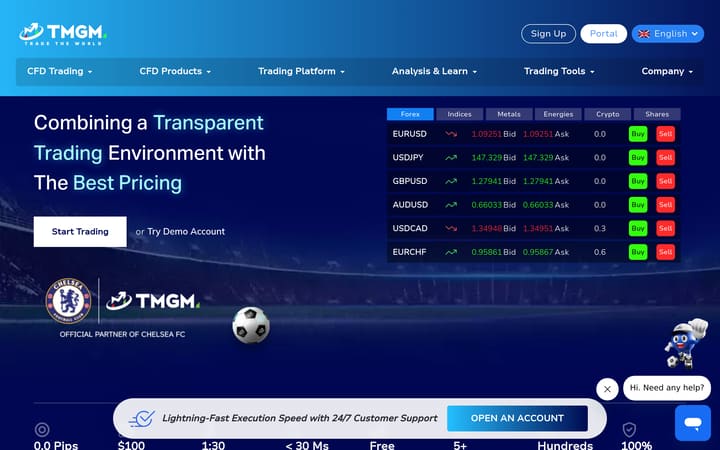Click Try Demo Account link
720x450 pixels.
click(x=186, y=232)
